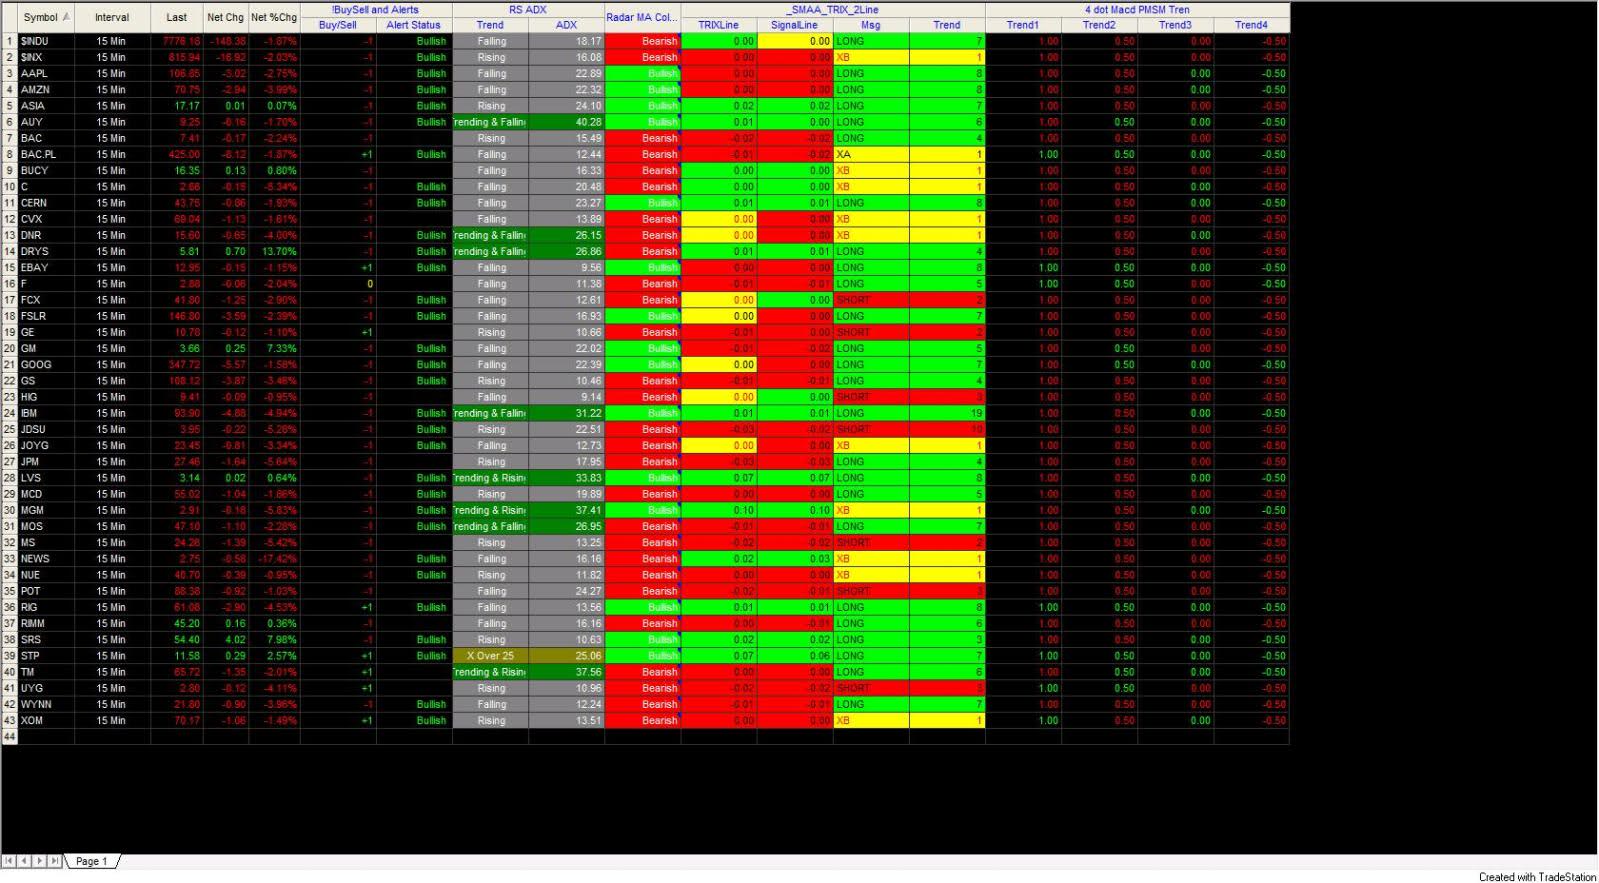This screenshot has width=1599, height=883.
Task: Click the next page tab arrow
Action: [x=39, y=861]
